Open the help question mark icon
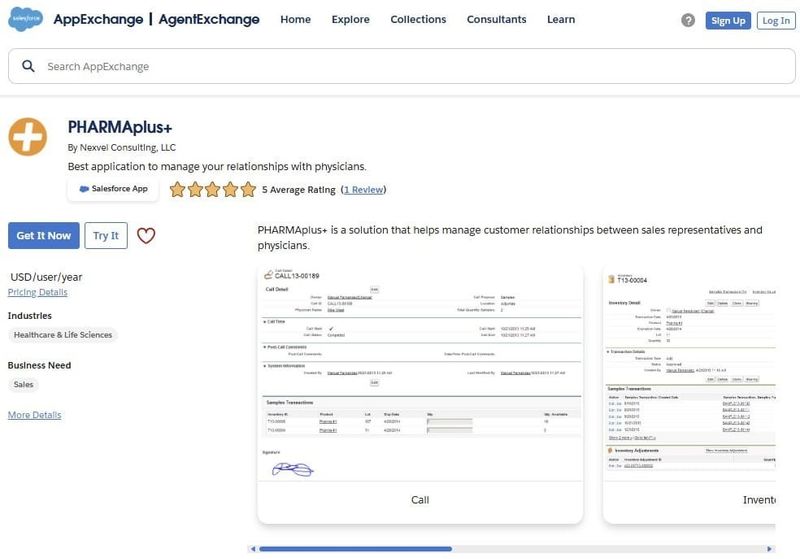The width and height of the screenshot is (800, 559). pyautogui.click(x=688, y=20)
